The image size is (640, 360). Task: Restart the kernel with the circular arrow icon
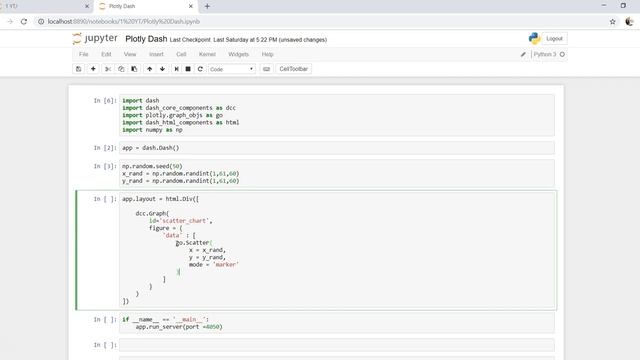click(200, 69)
